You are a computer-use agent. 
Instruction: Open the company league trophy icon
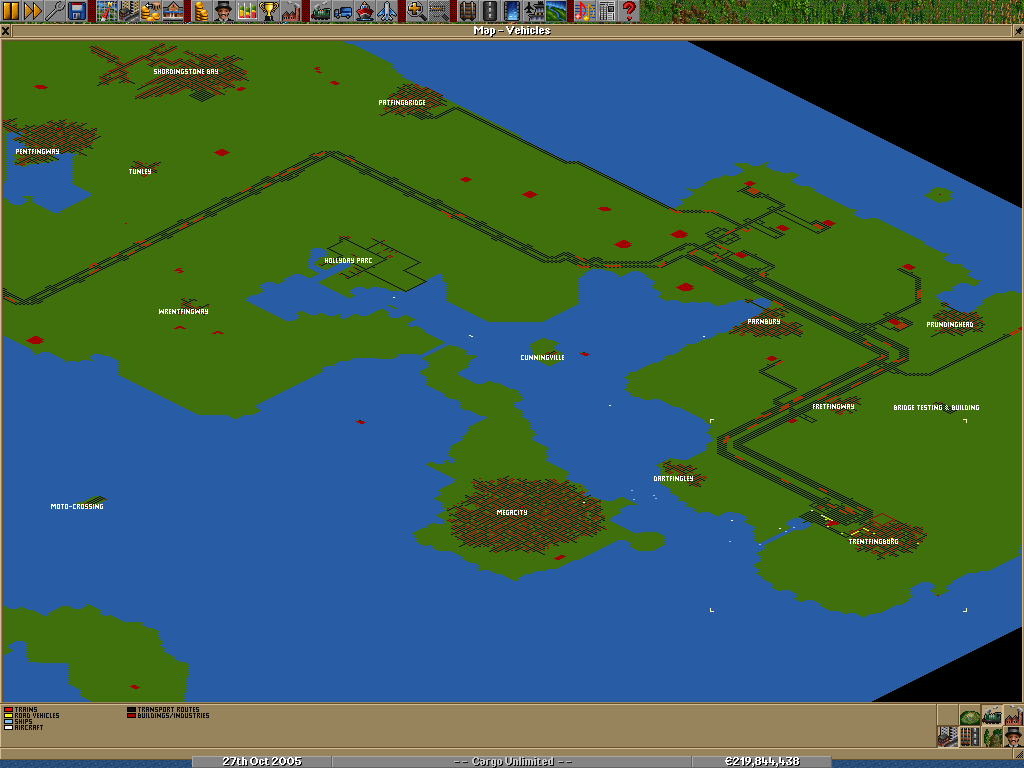(268, 11)
